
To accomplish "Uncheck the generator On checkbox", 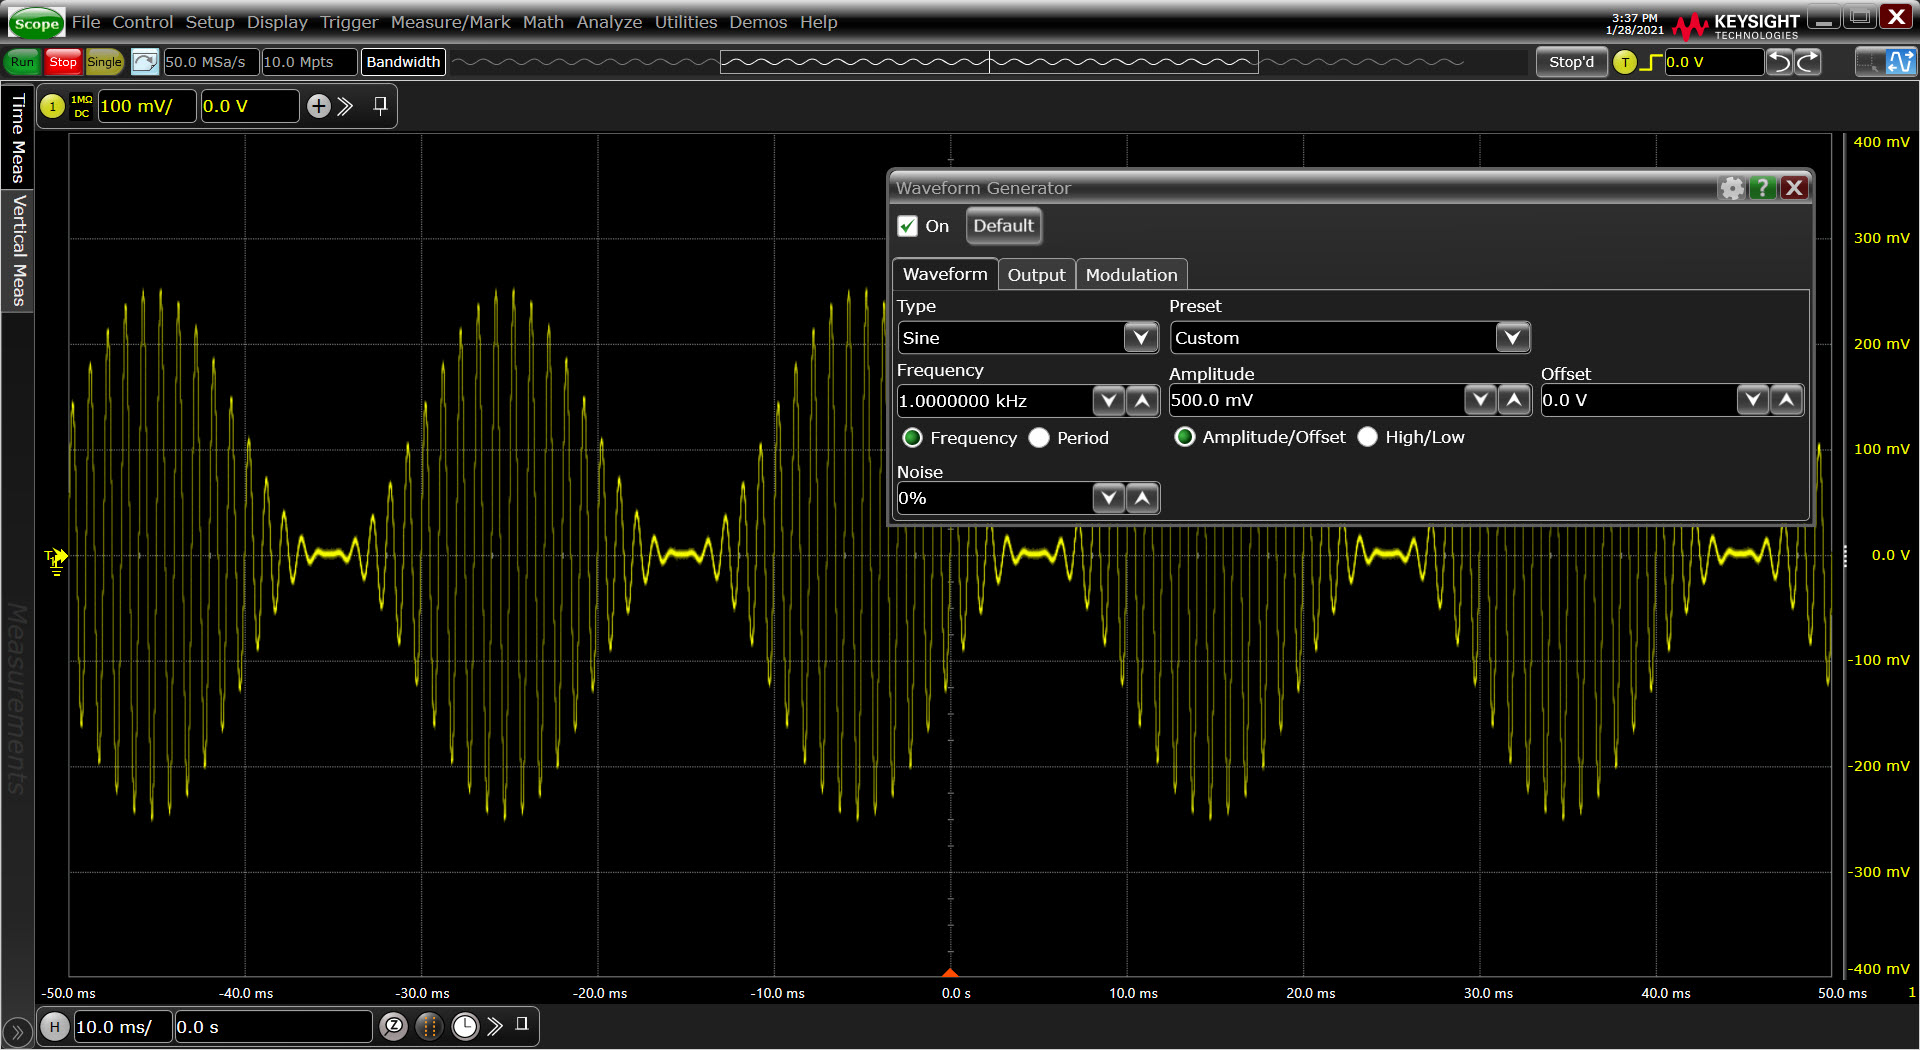I will (x=908, y=226).
